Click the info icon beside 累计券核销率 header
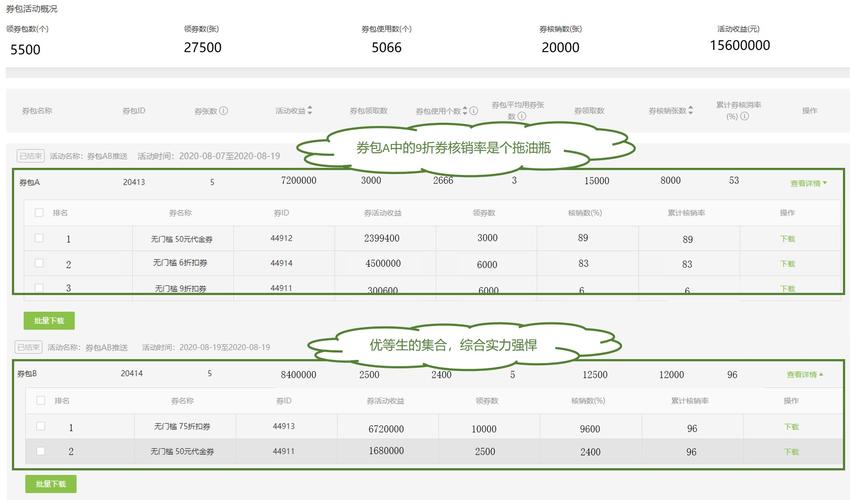 pos(744,116)
